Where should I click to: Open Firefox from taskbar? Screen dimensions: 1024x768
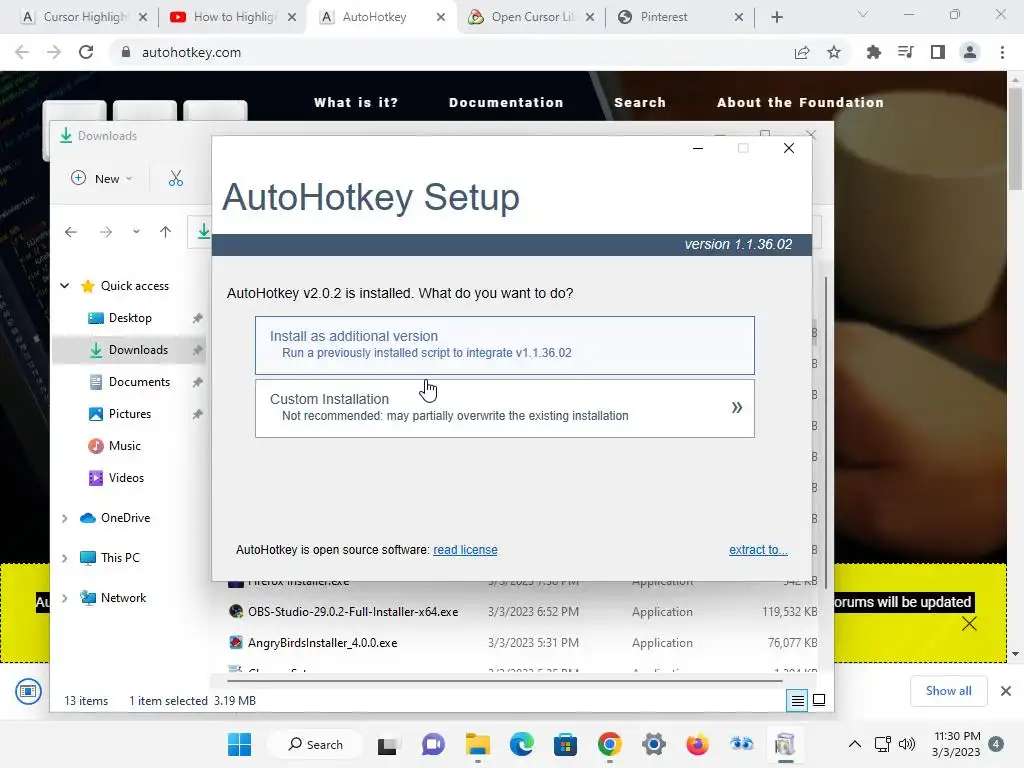697,744
